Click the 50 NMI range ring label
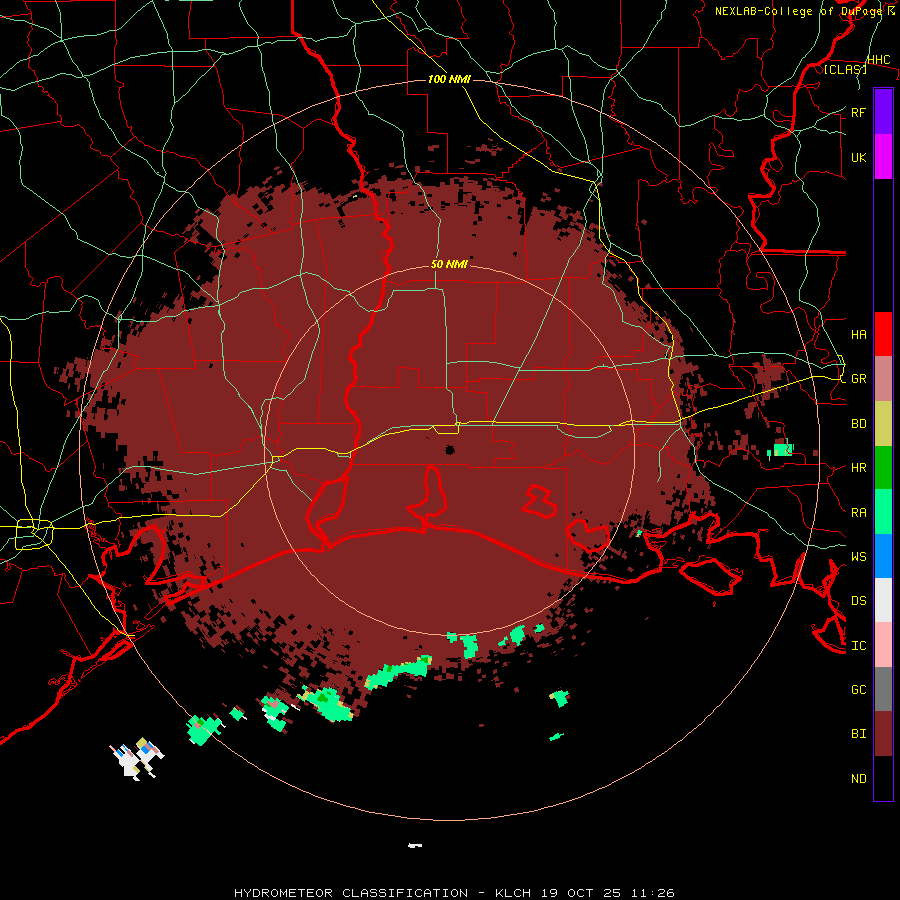900x900 pixels. 449,264
